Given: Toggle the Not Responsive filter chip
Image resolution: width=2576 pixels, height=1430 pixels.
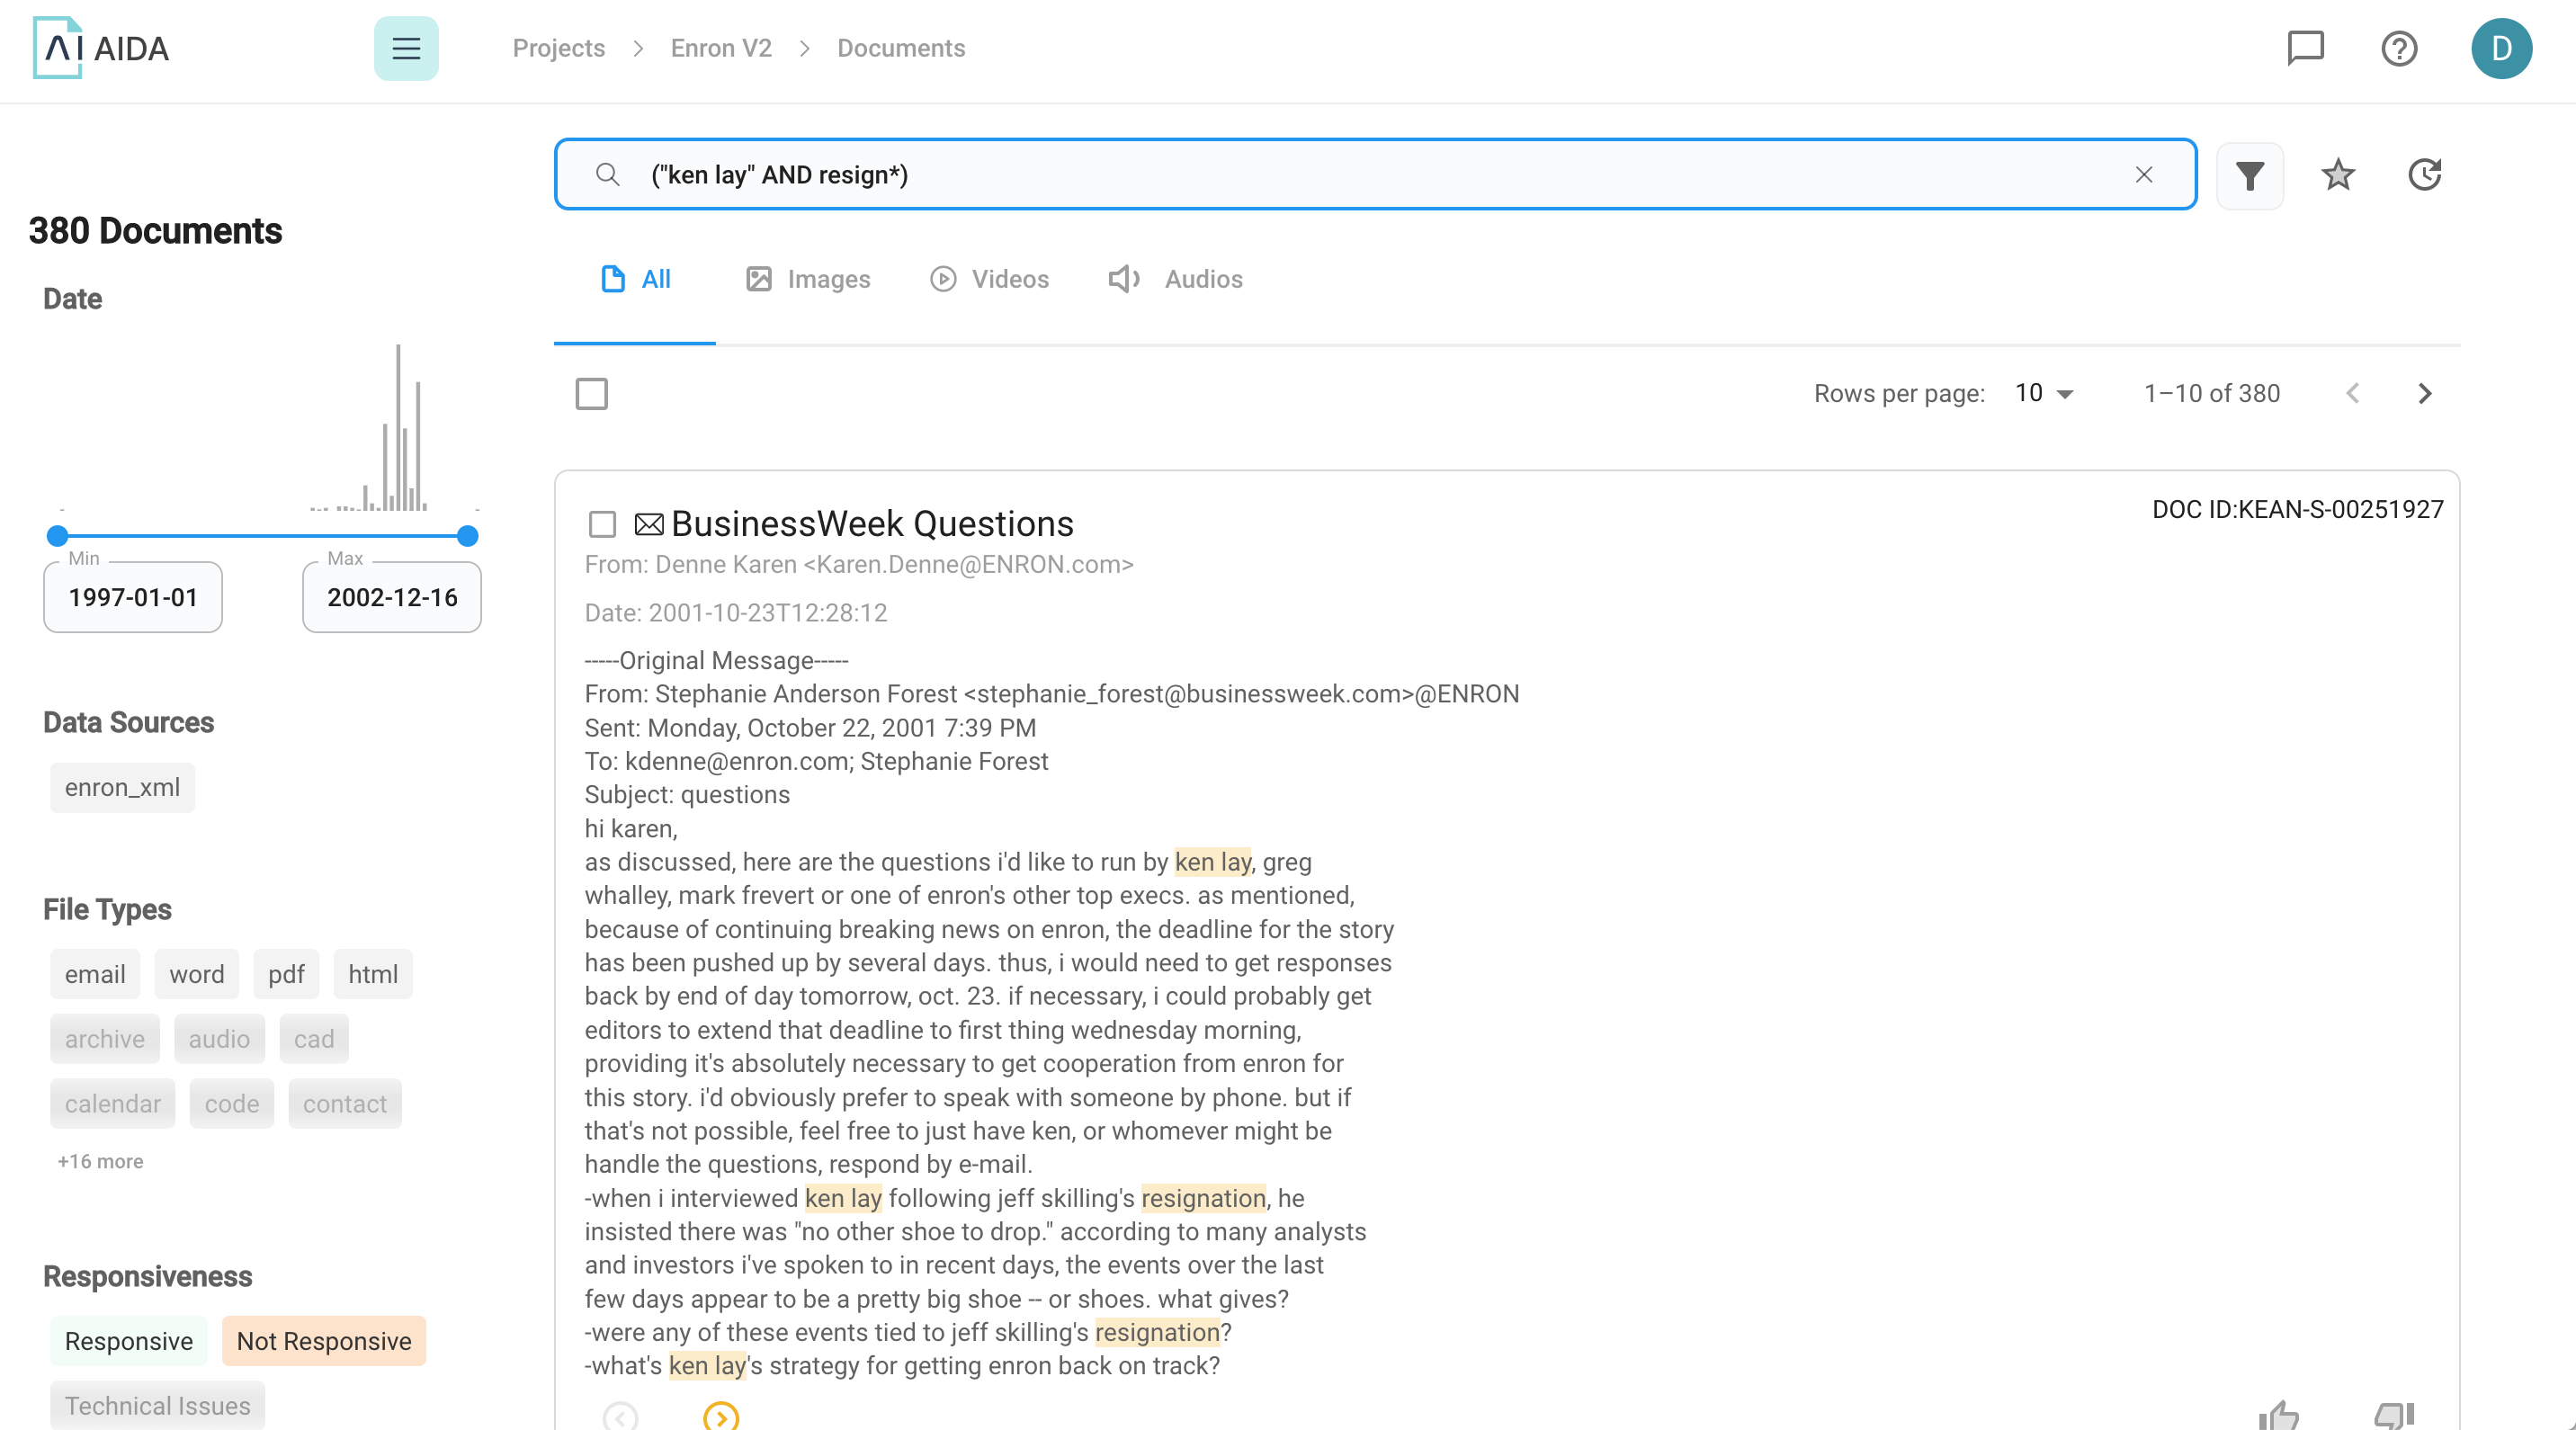Looking at the screenshot, I should click(324, 1340).
